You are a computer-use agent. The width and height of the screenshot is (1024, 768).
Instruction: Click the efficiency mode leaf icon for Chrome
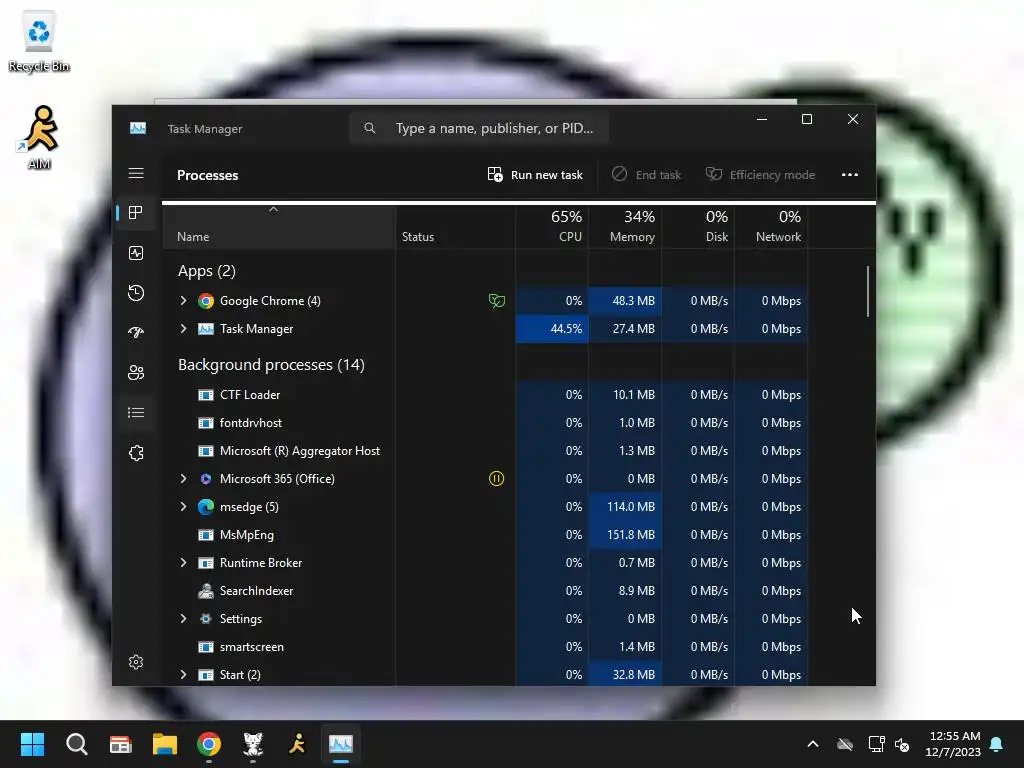click(497, 301)
